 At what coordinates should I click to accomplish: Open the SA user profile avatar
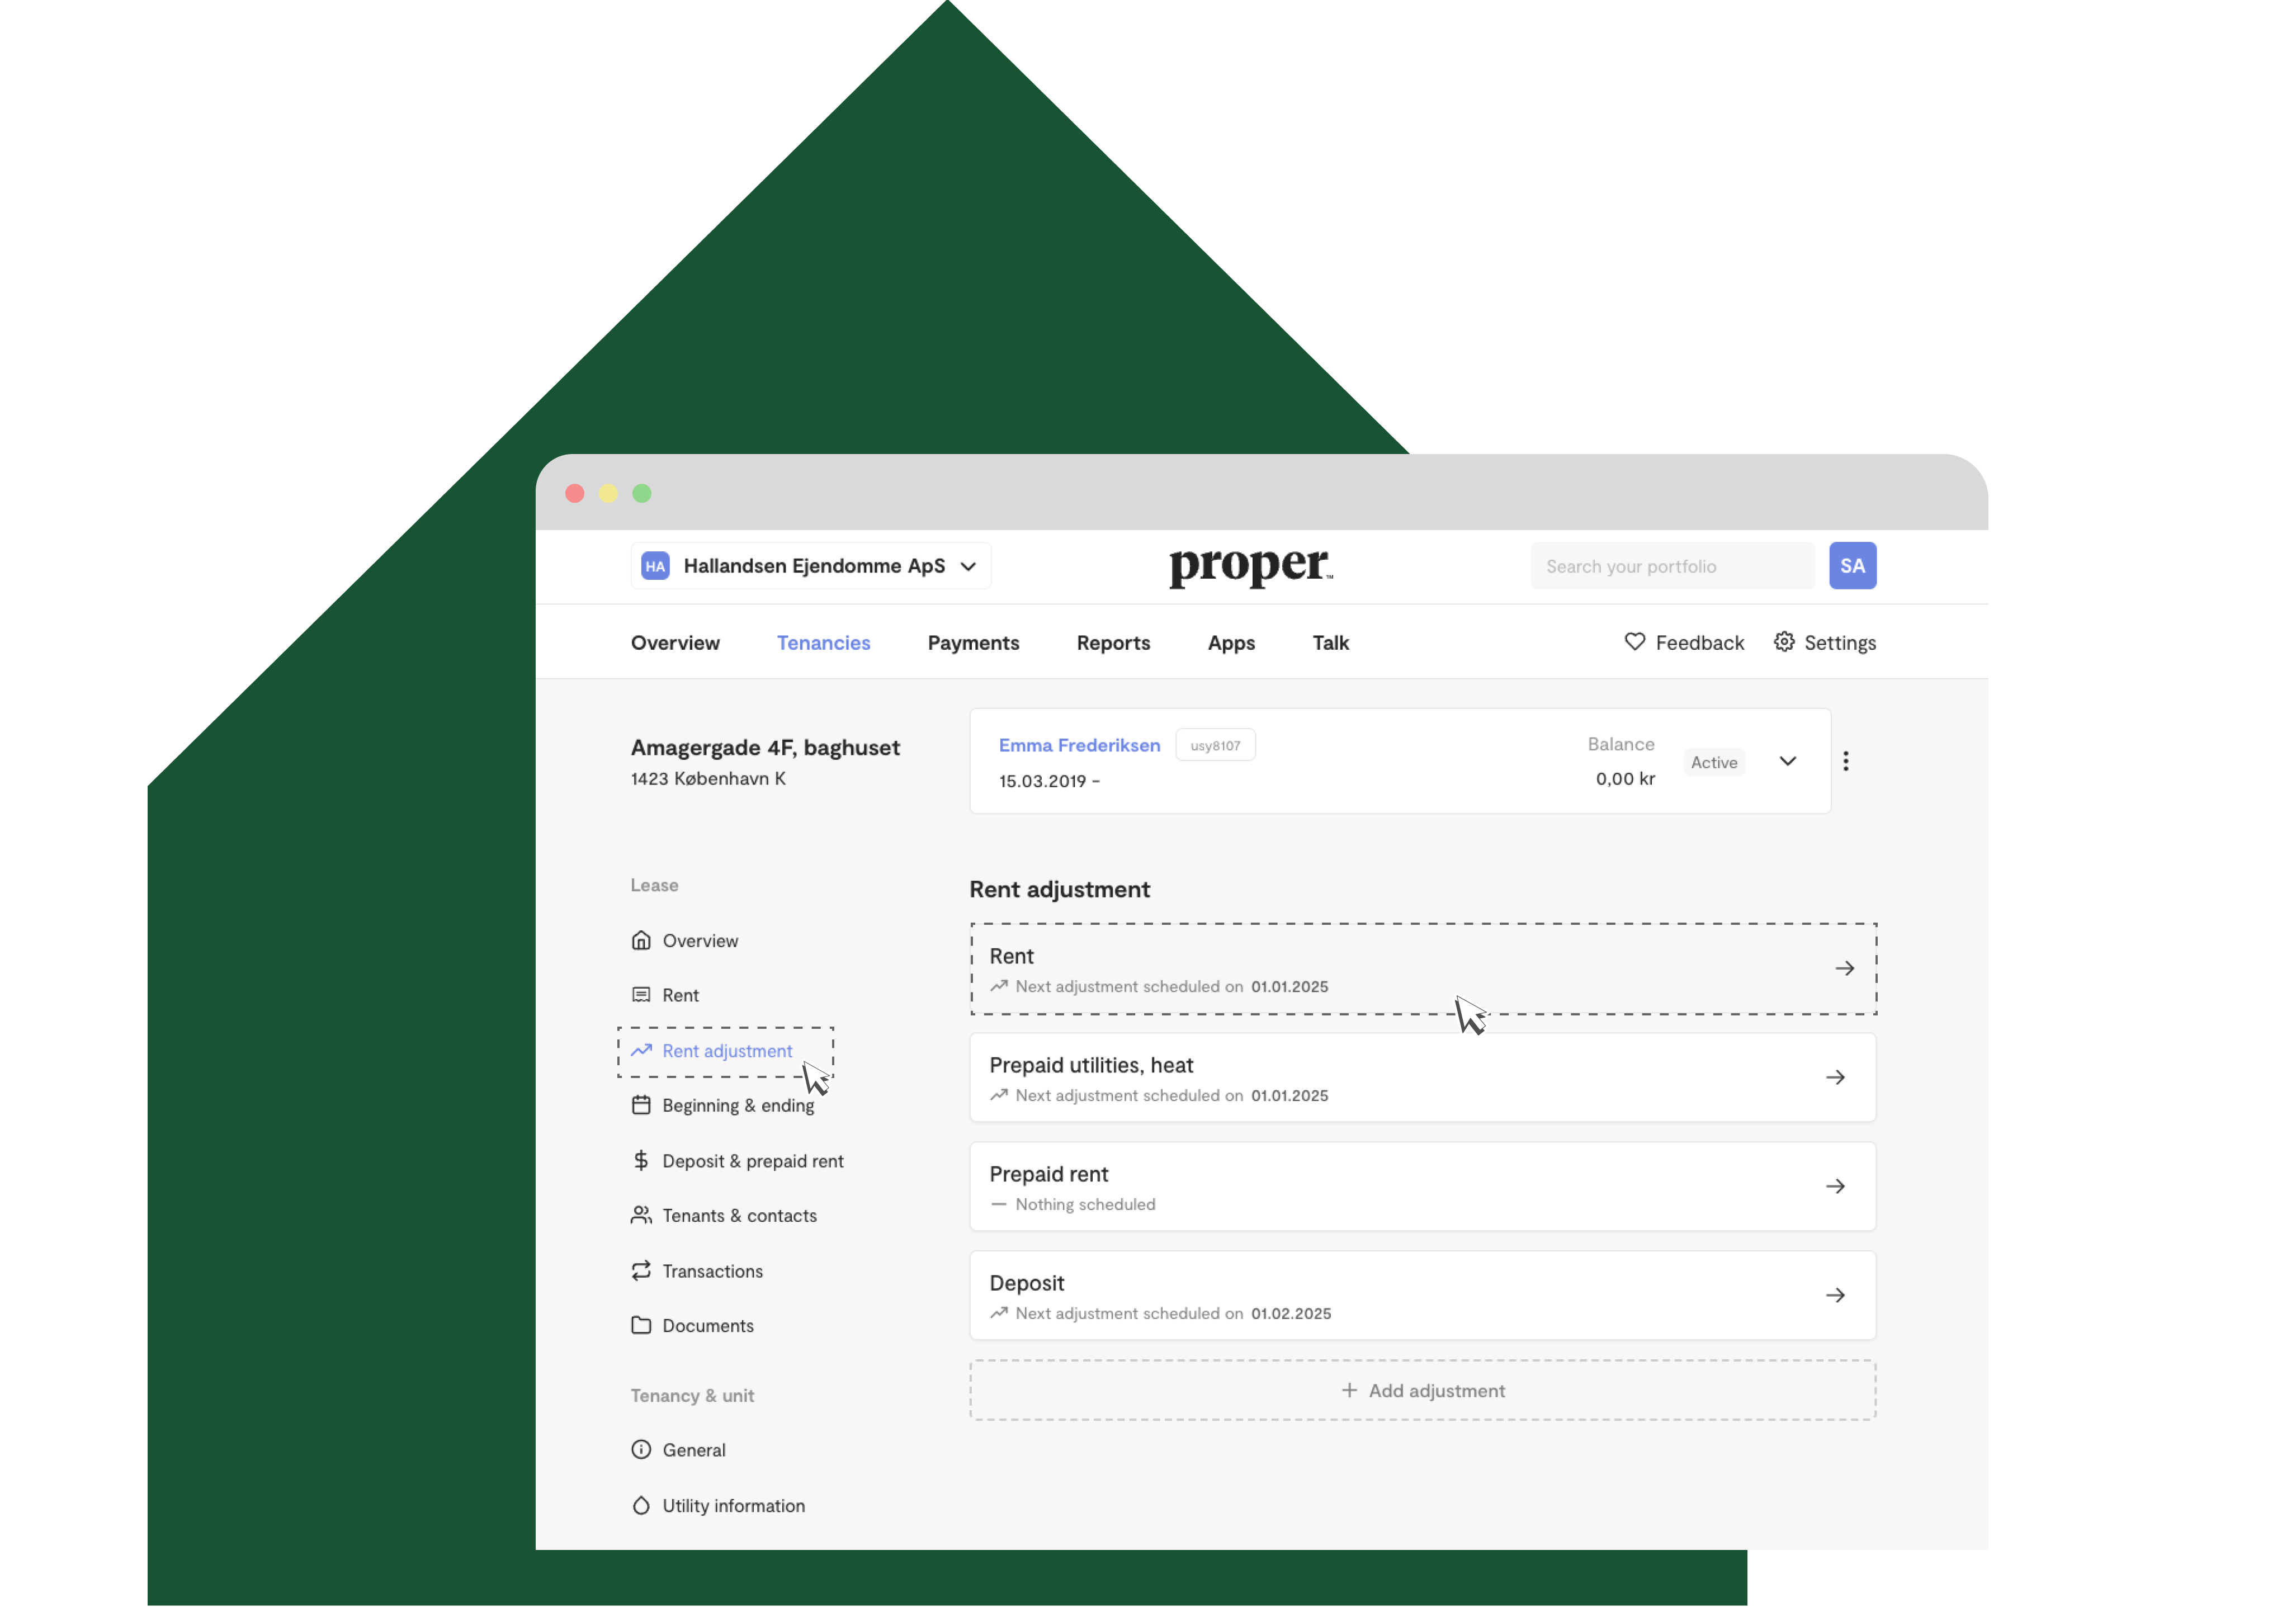tap(1852, 566)
